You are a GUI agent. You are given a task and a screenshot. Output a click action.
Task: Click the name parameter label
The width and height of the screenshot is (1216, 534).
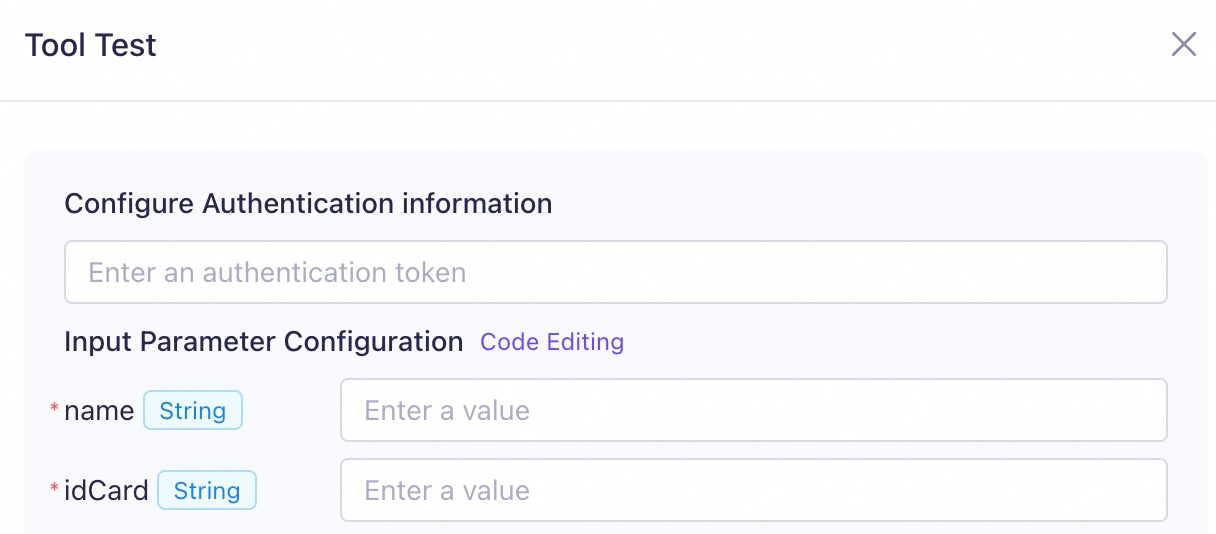pos(99,410)
